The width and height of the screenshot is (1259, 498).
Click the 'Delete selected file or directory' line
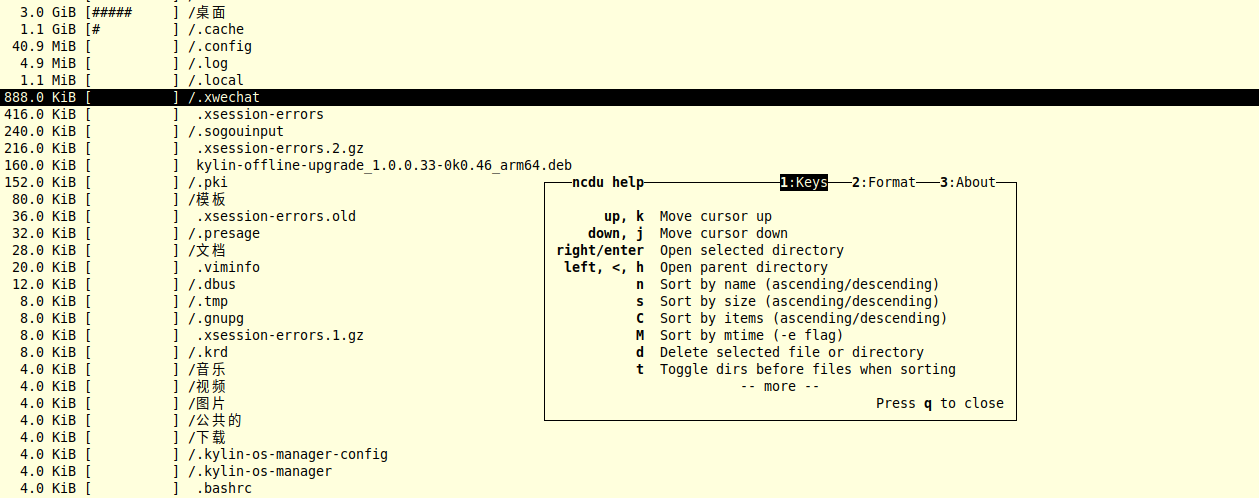point(791,352)
